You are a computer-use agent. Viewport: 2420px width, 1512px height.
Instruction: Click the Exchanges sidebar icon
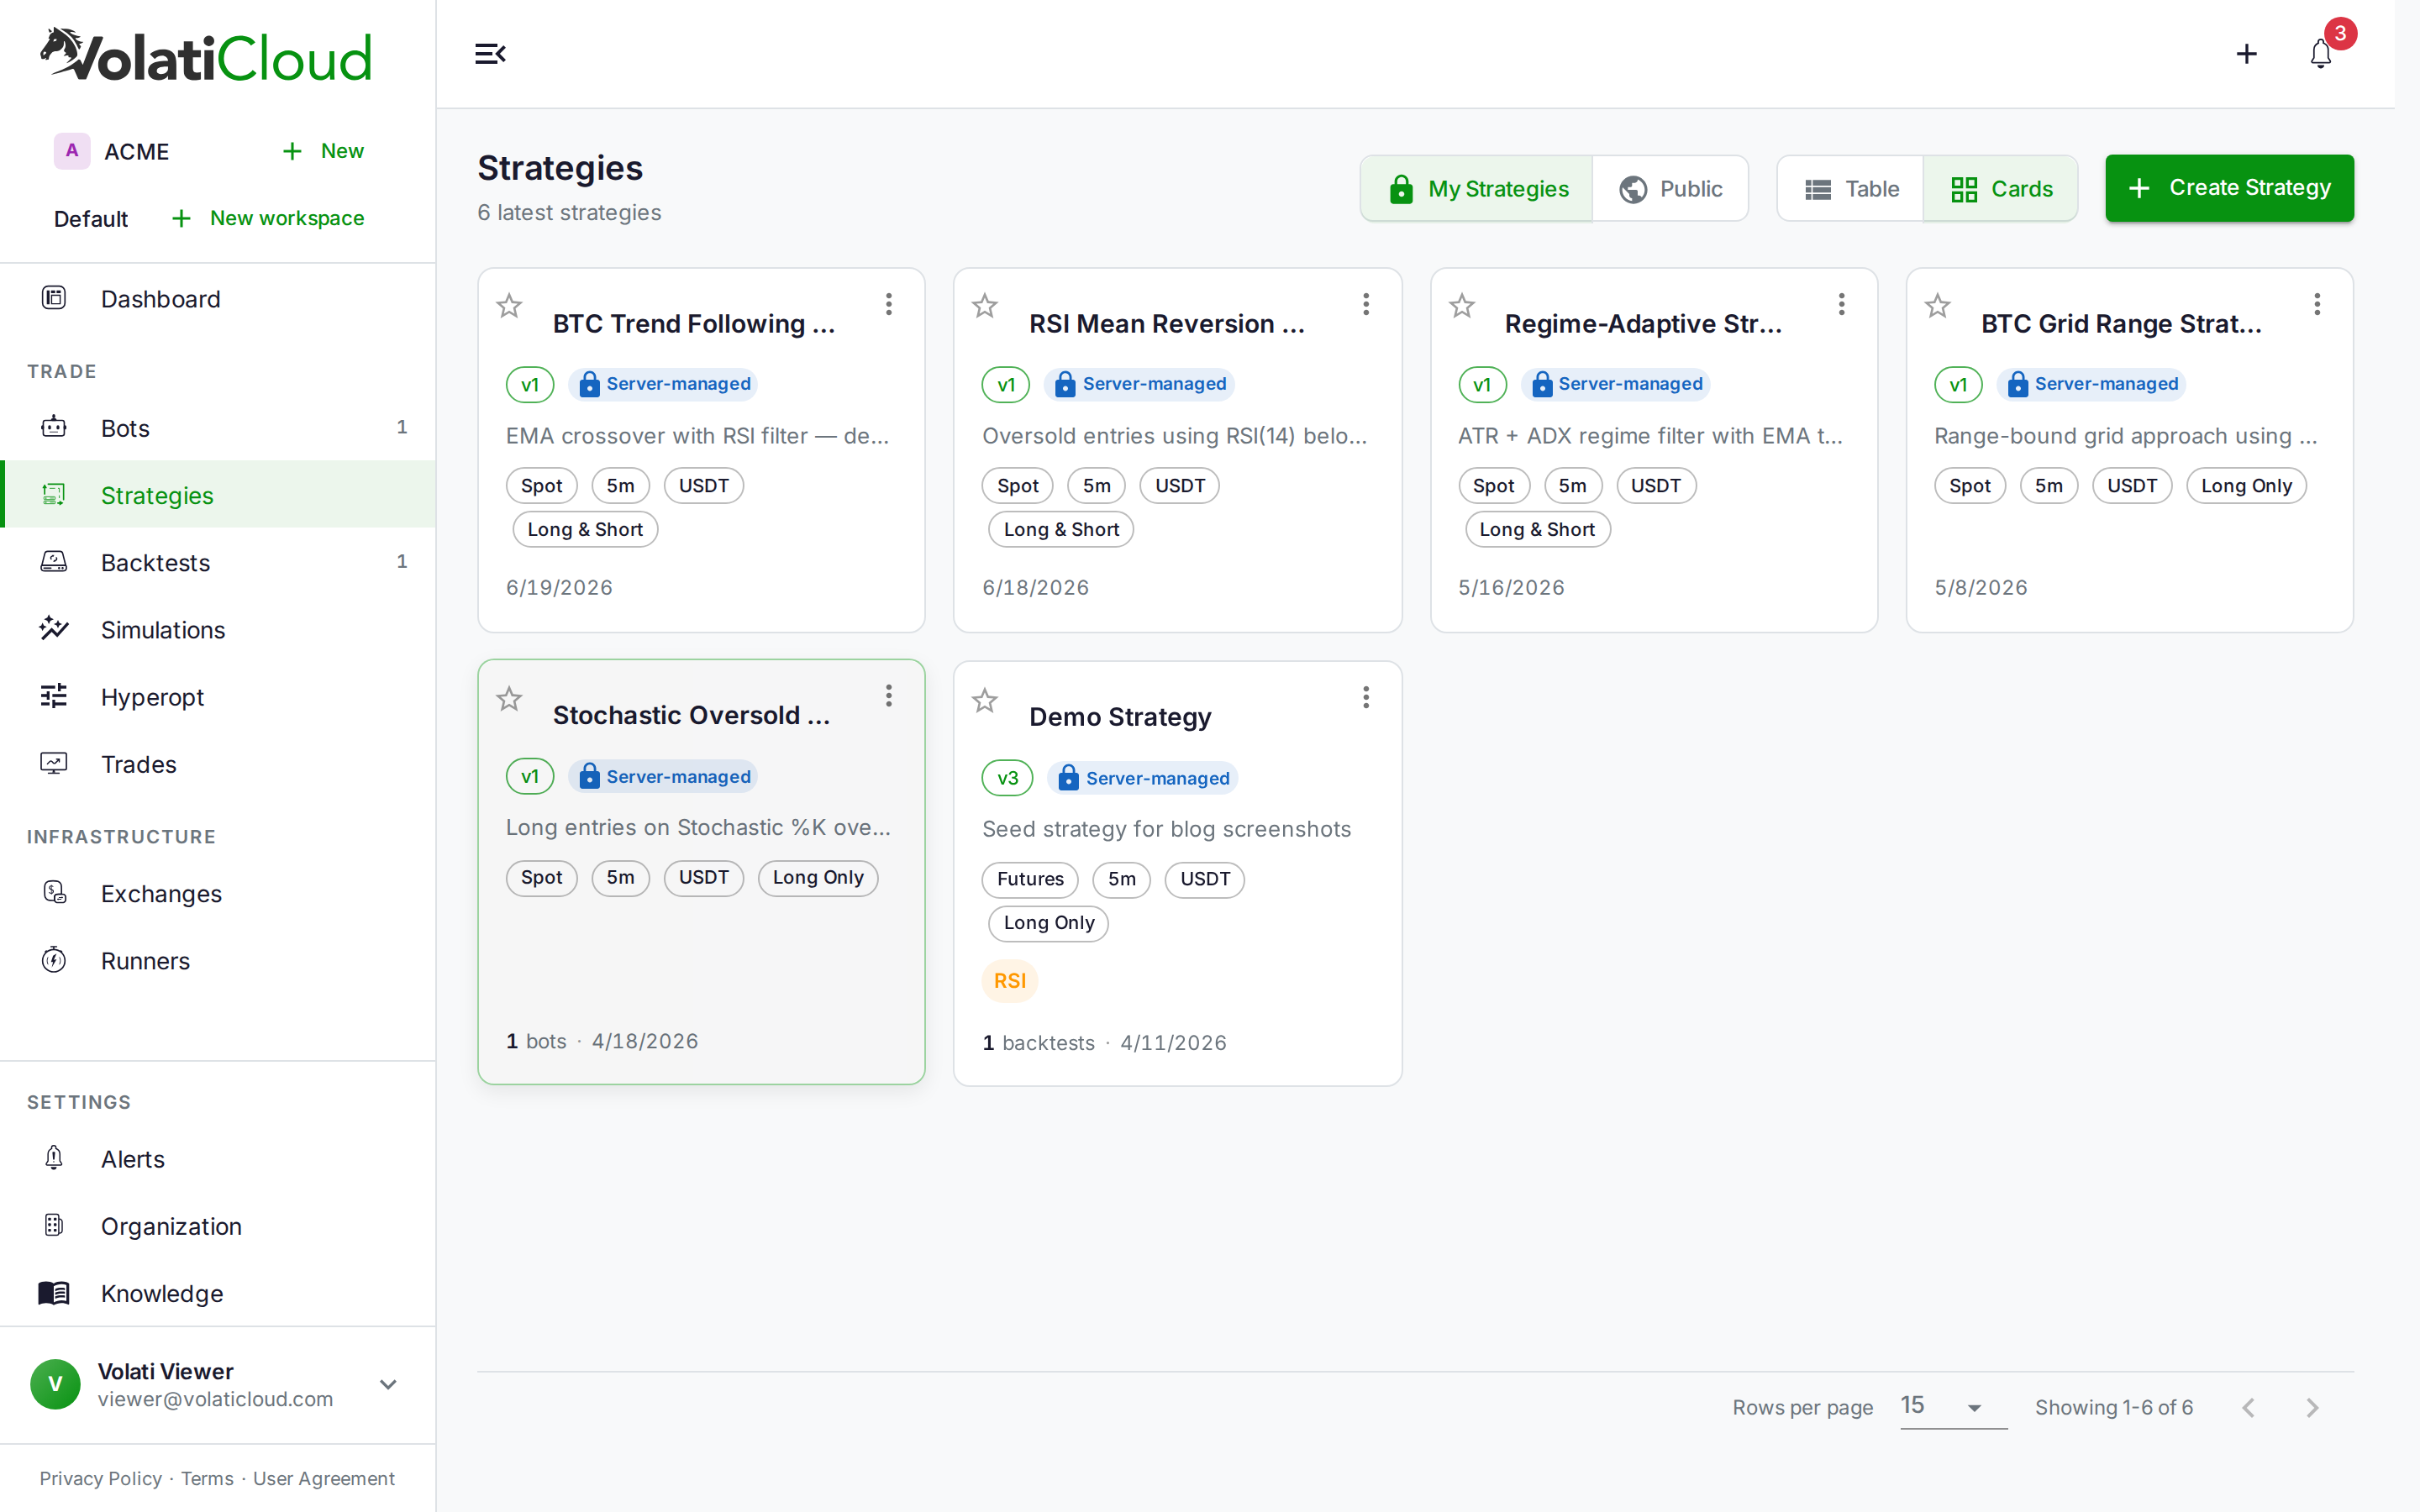tap(54, 892)
